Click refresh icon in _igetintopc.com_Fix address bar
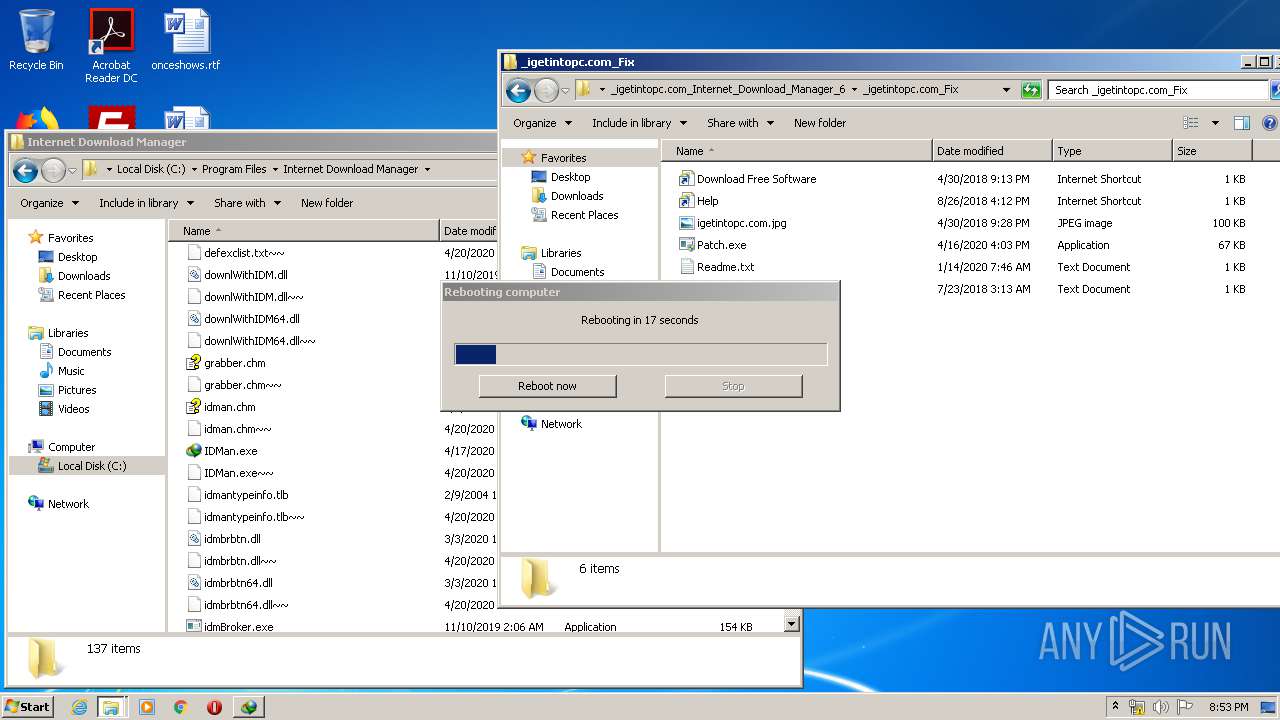Viewport: 1280px width, 720px height. point(1031,90)
